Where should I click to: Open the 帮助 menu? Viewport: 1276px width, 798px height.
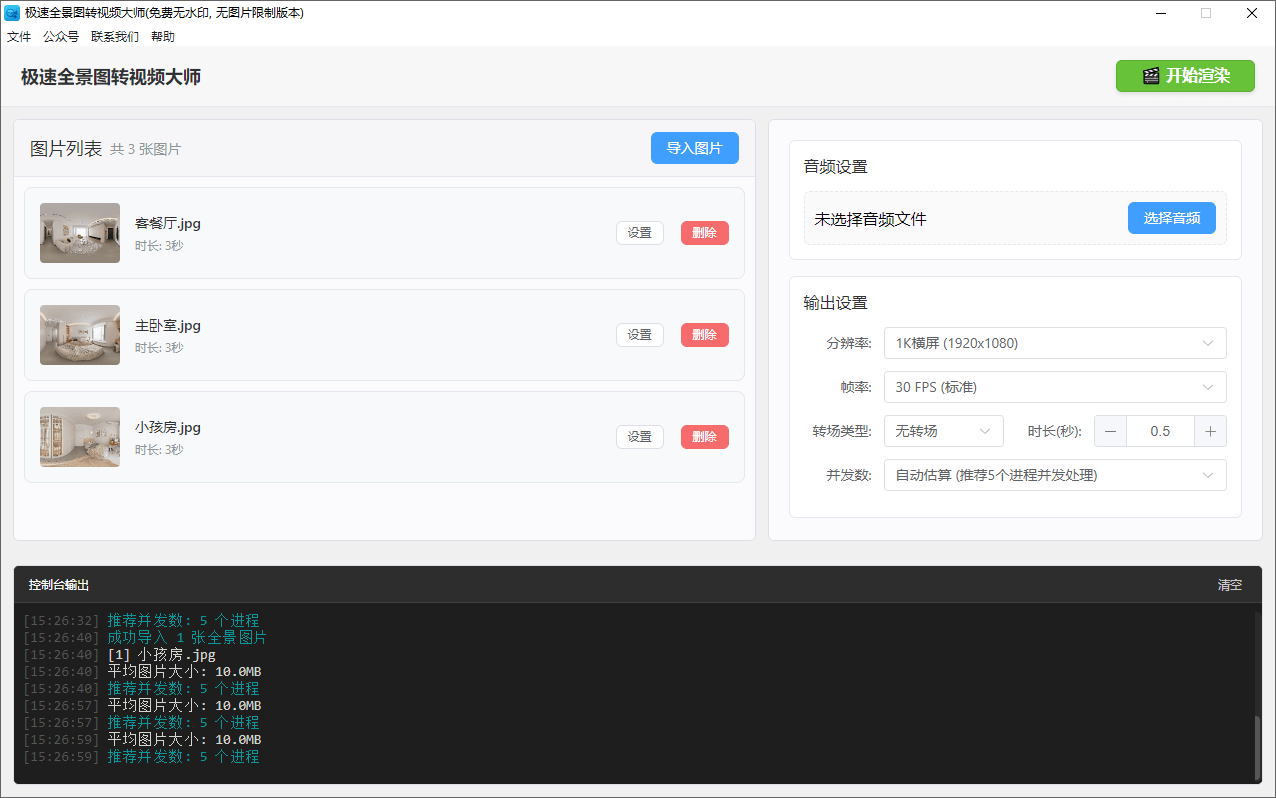click(x=163, y=37)
